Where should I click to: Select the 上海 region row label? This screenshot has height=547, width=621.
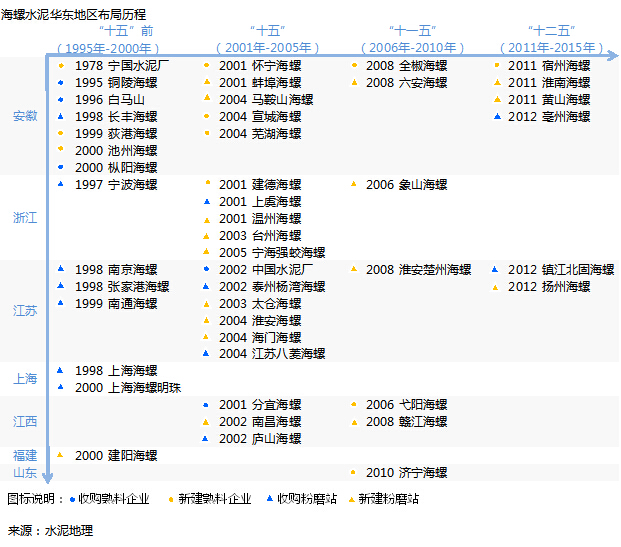pos(25,379)
